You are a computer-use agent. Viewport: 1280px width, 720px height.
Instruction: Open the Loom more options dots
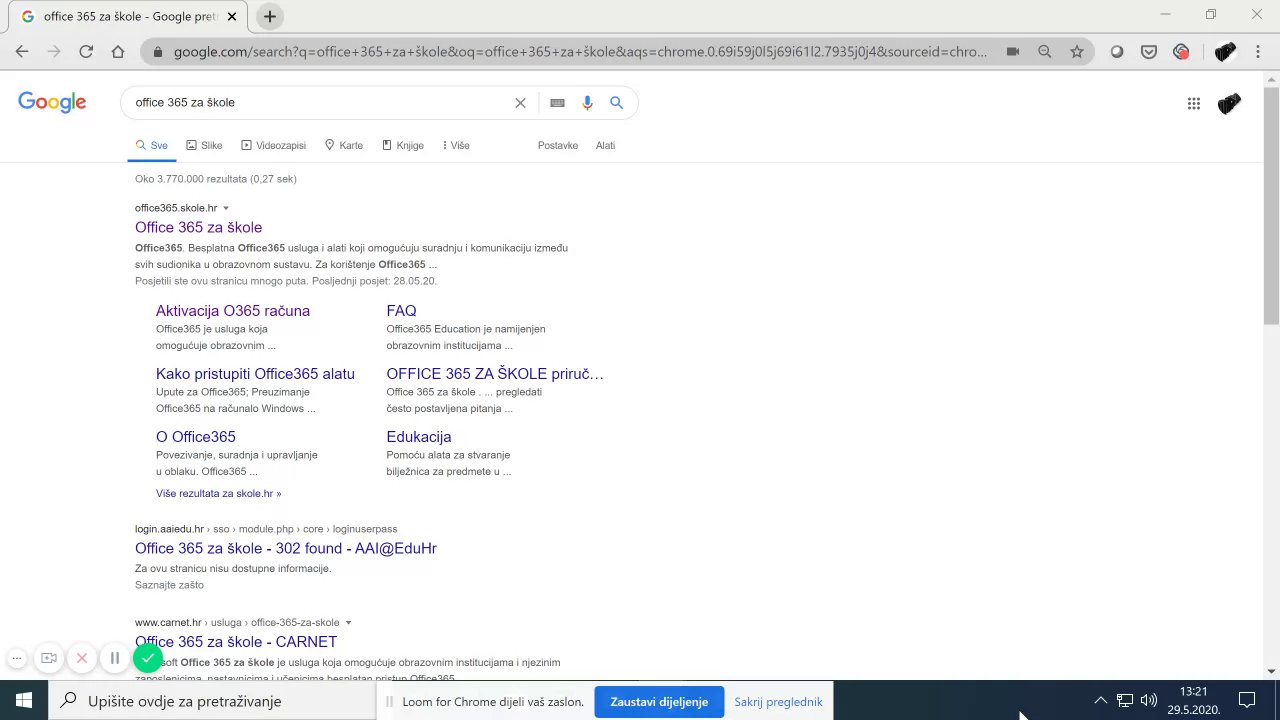click(17, 658)
